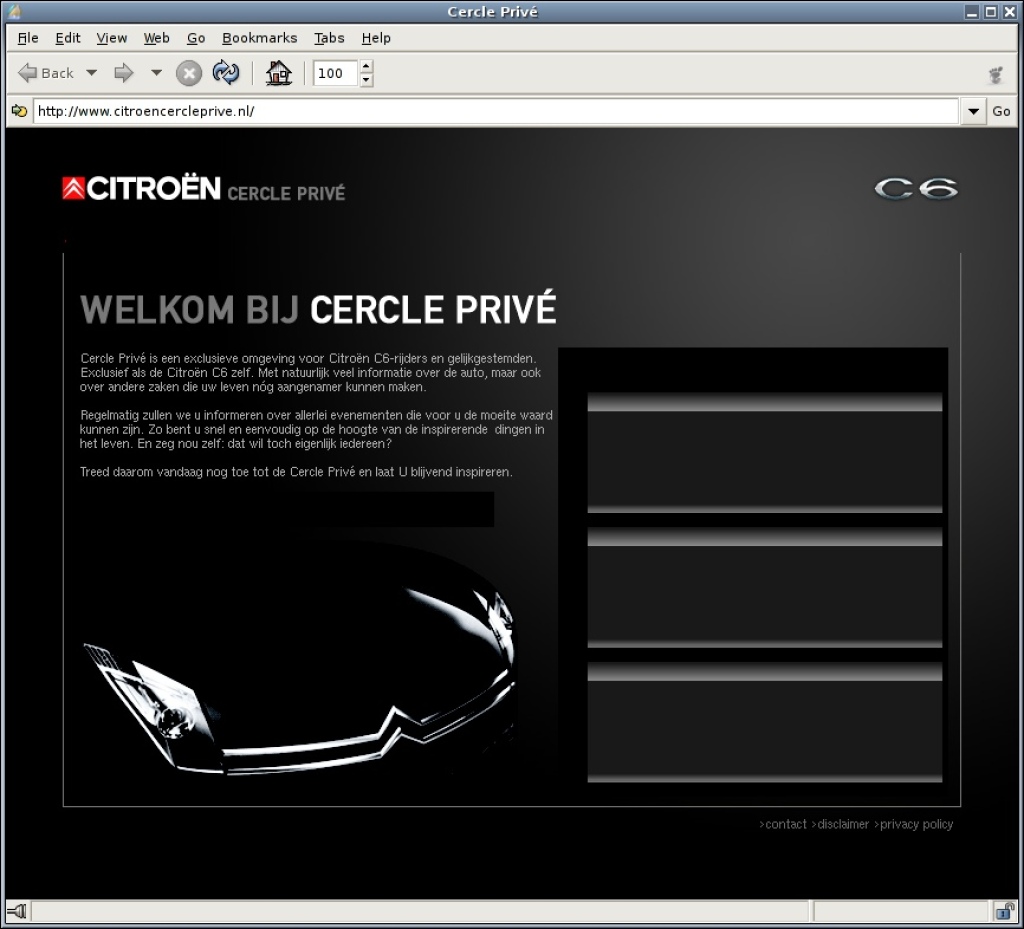
Task: Open the disclaimer link
Action: pyautogui.click(x=843, y=824)
